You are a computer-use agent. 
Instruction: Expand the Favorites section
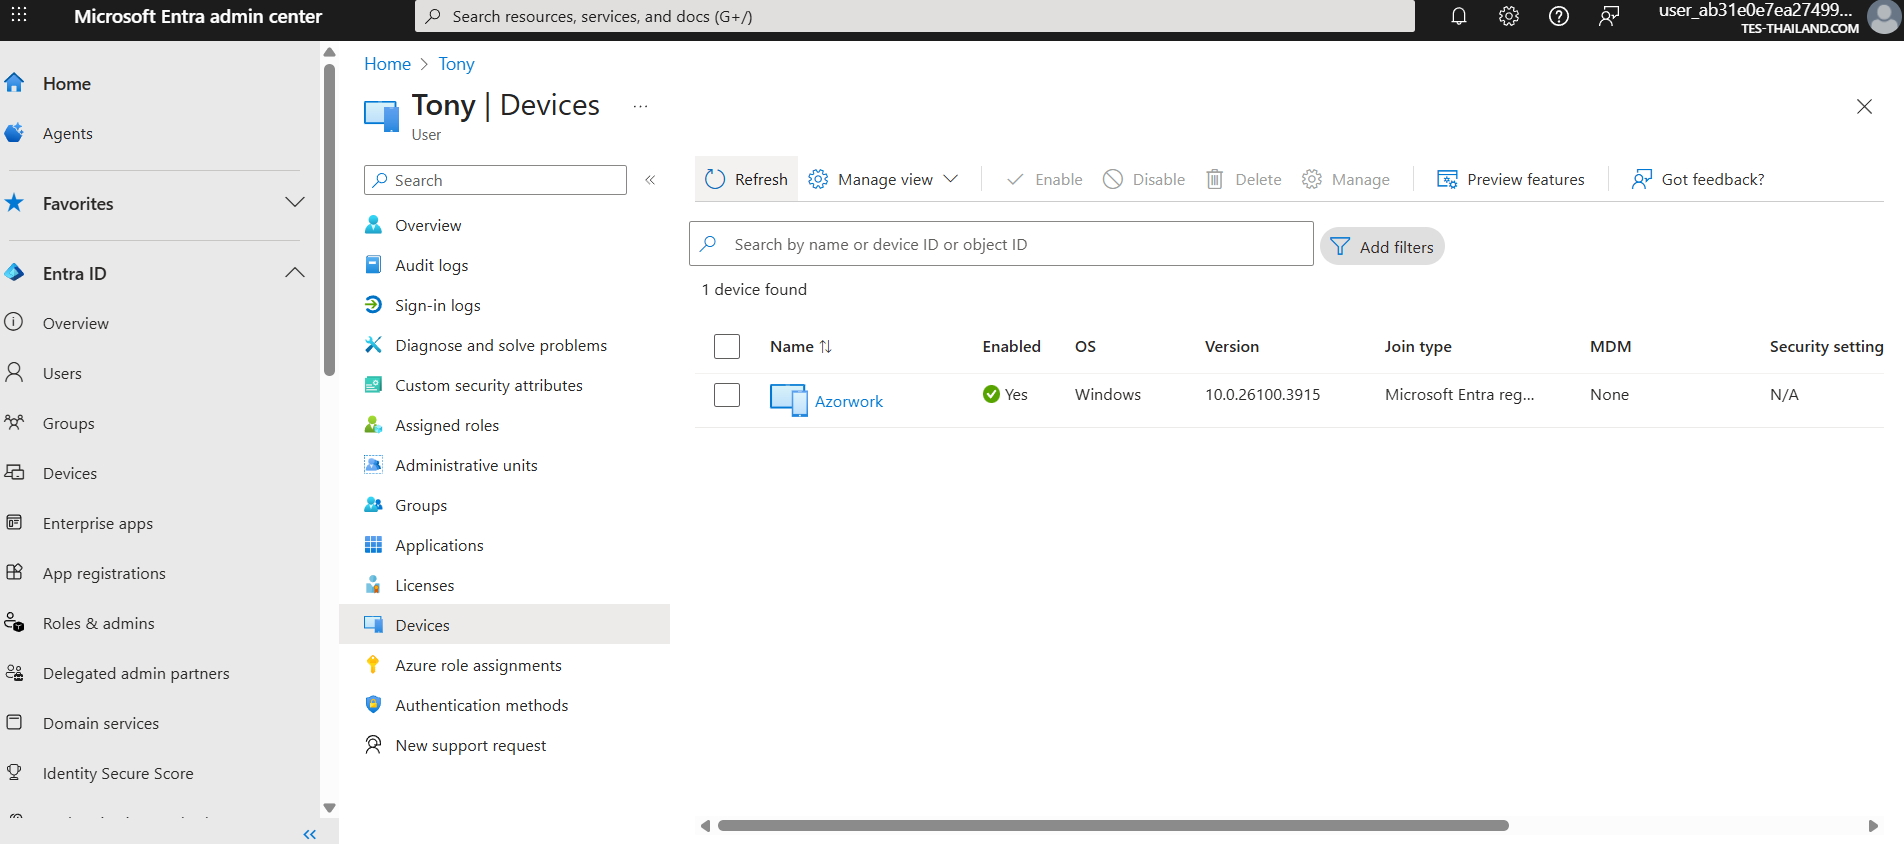coord(294,203)
